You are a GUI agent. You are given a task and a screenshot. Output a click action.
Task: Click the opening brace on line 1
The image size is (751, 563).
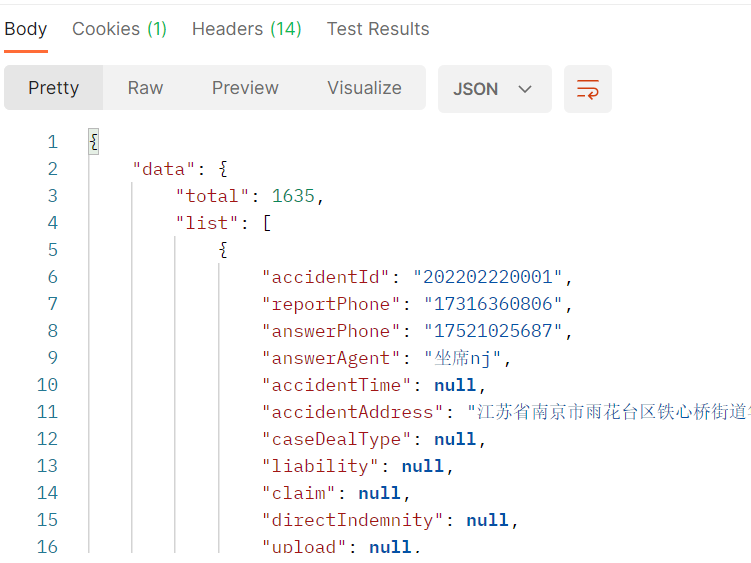coord(94,142)
